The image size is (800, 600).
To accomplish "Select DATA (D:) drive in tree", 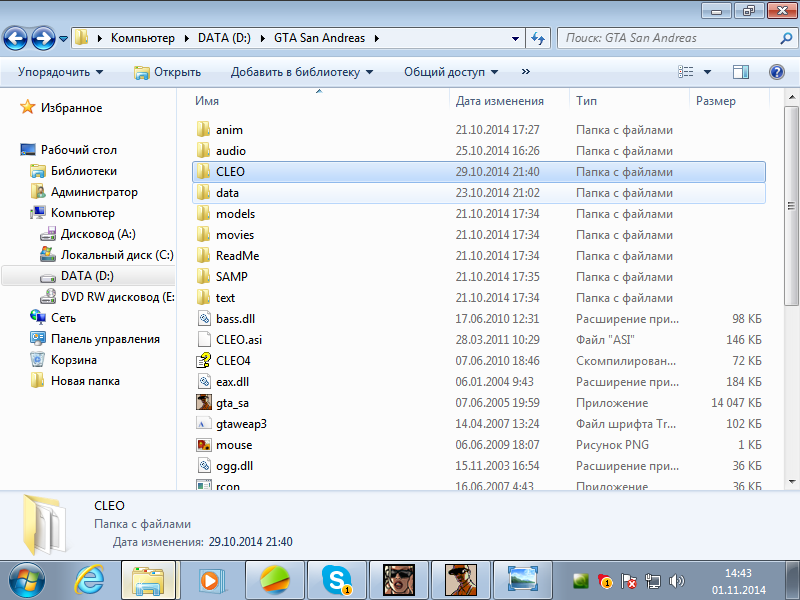I will pyautogui.click(x=89, y=276).
